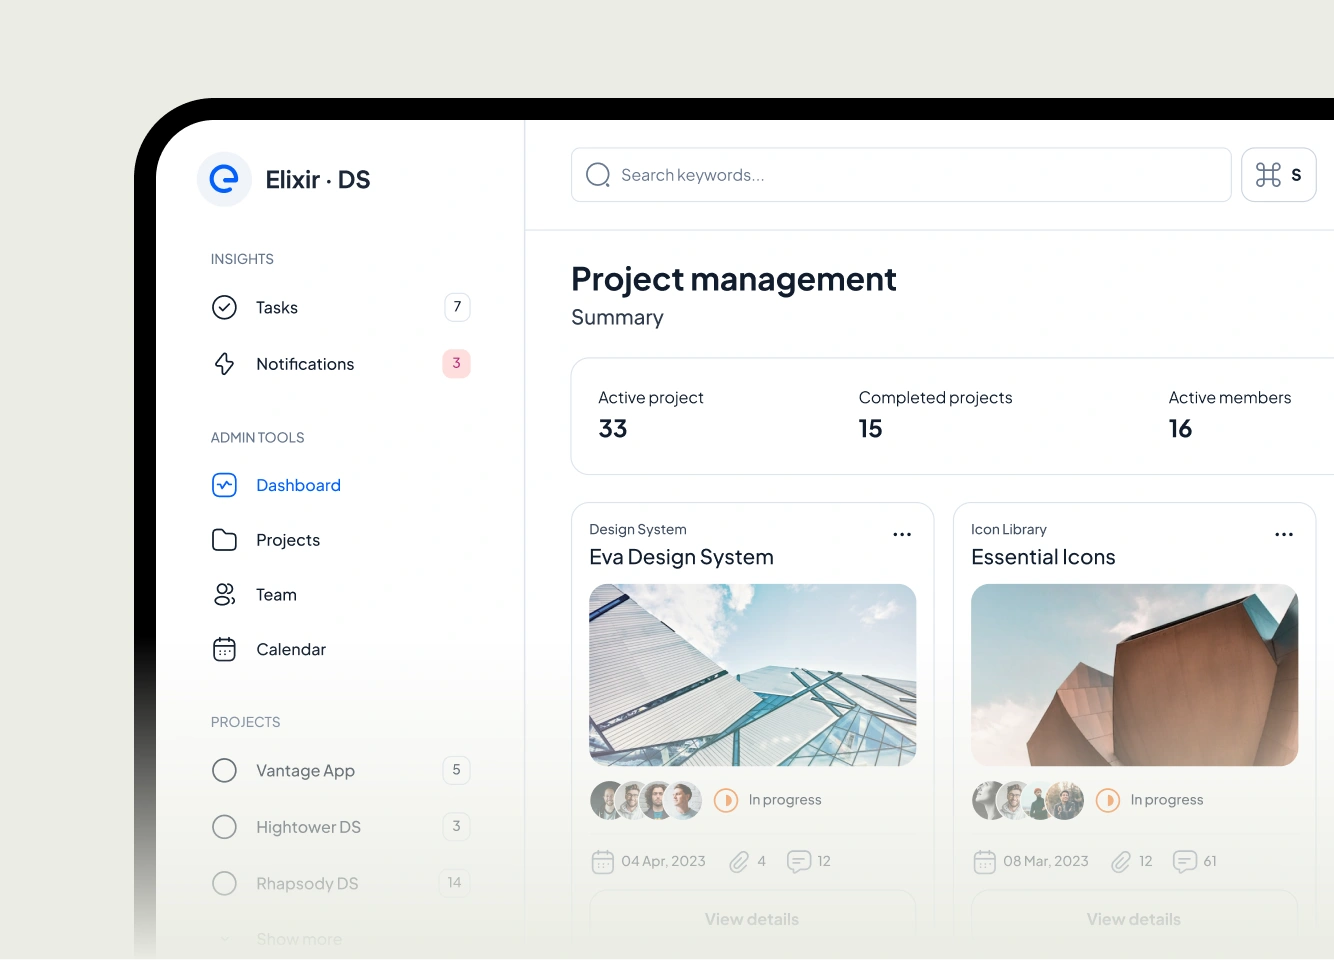1334x960 pixels.
Task: Click the Completed projects count 15
Action: coord(870,429)
